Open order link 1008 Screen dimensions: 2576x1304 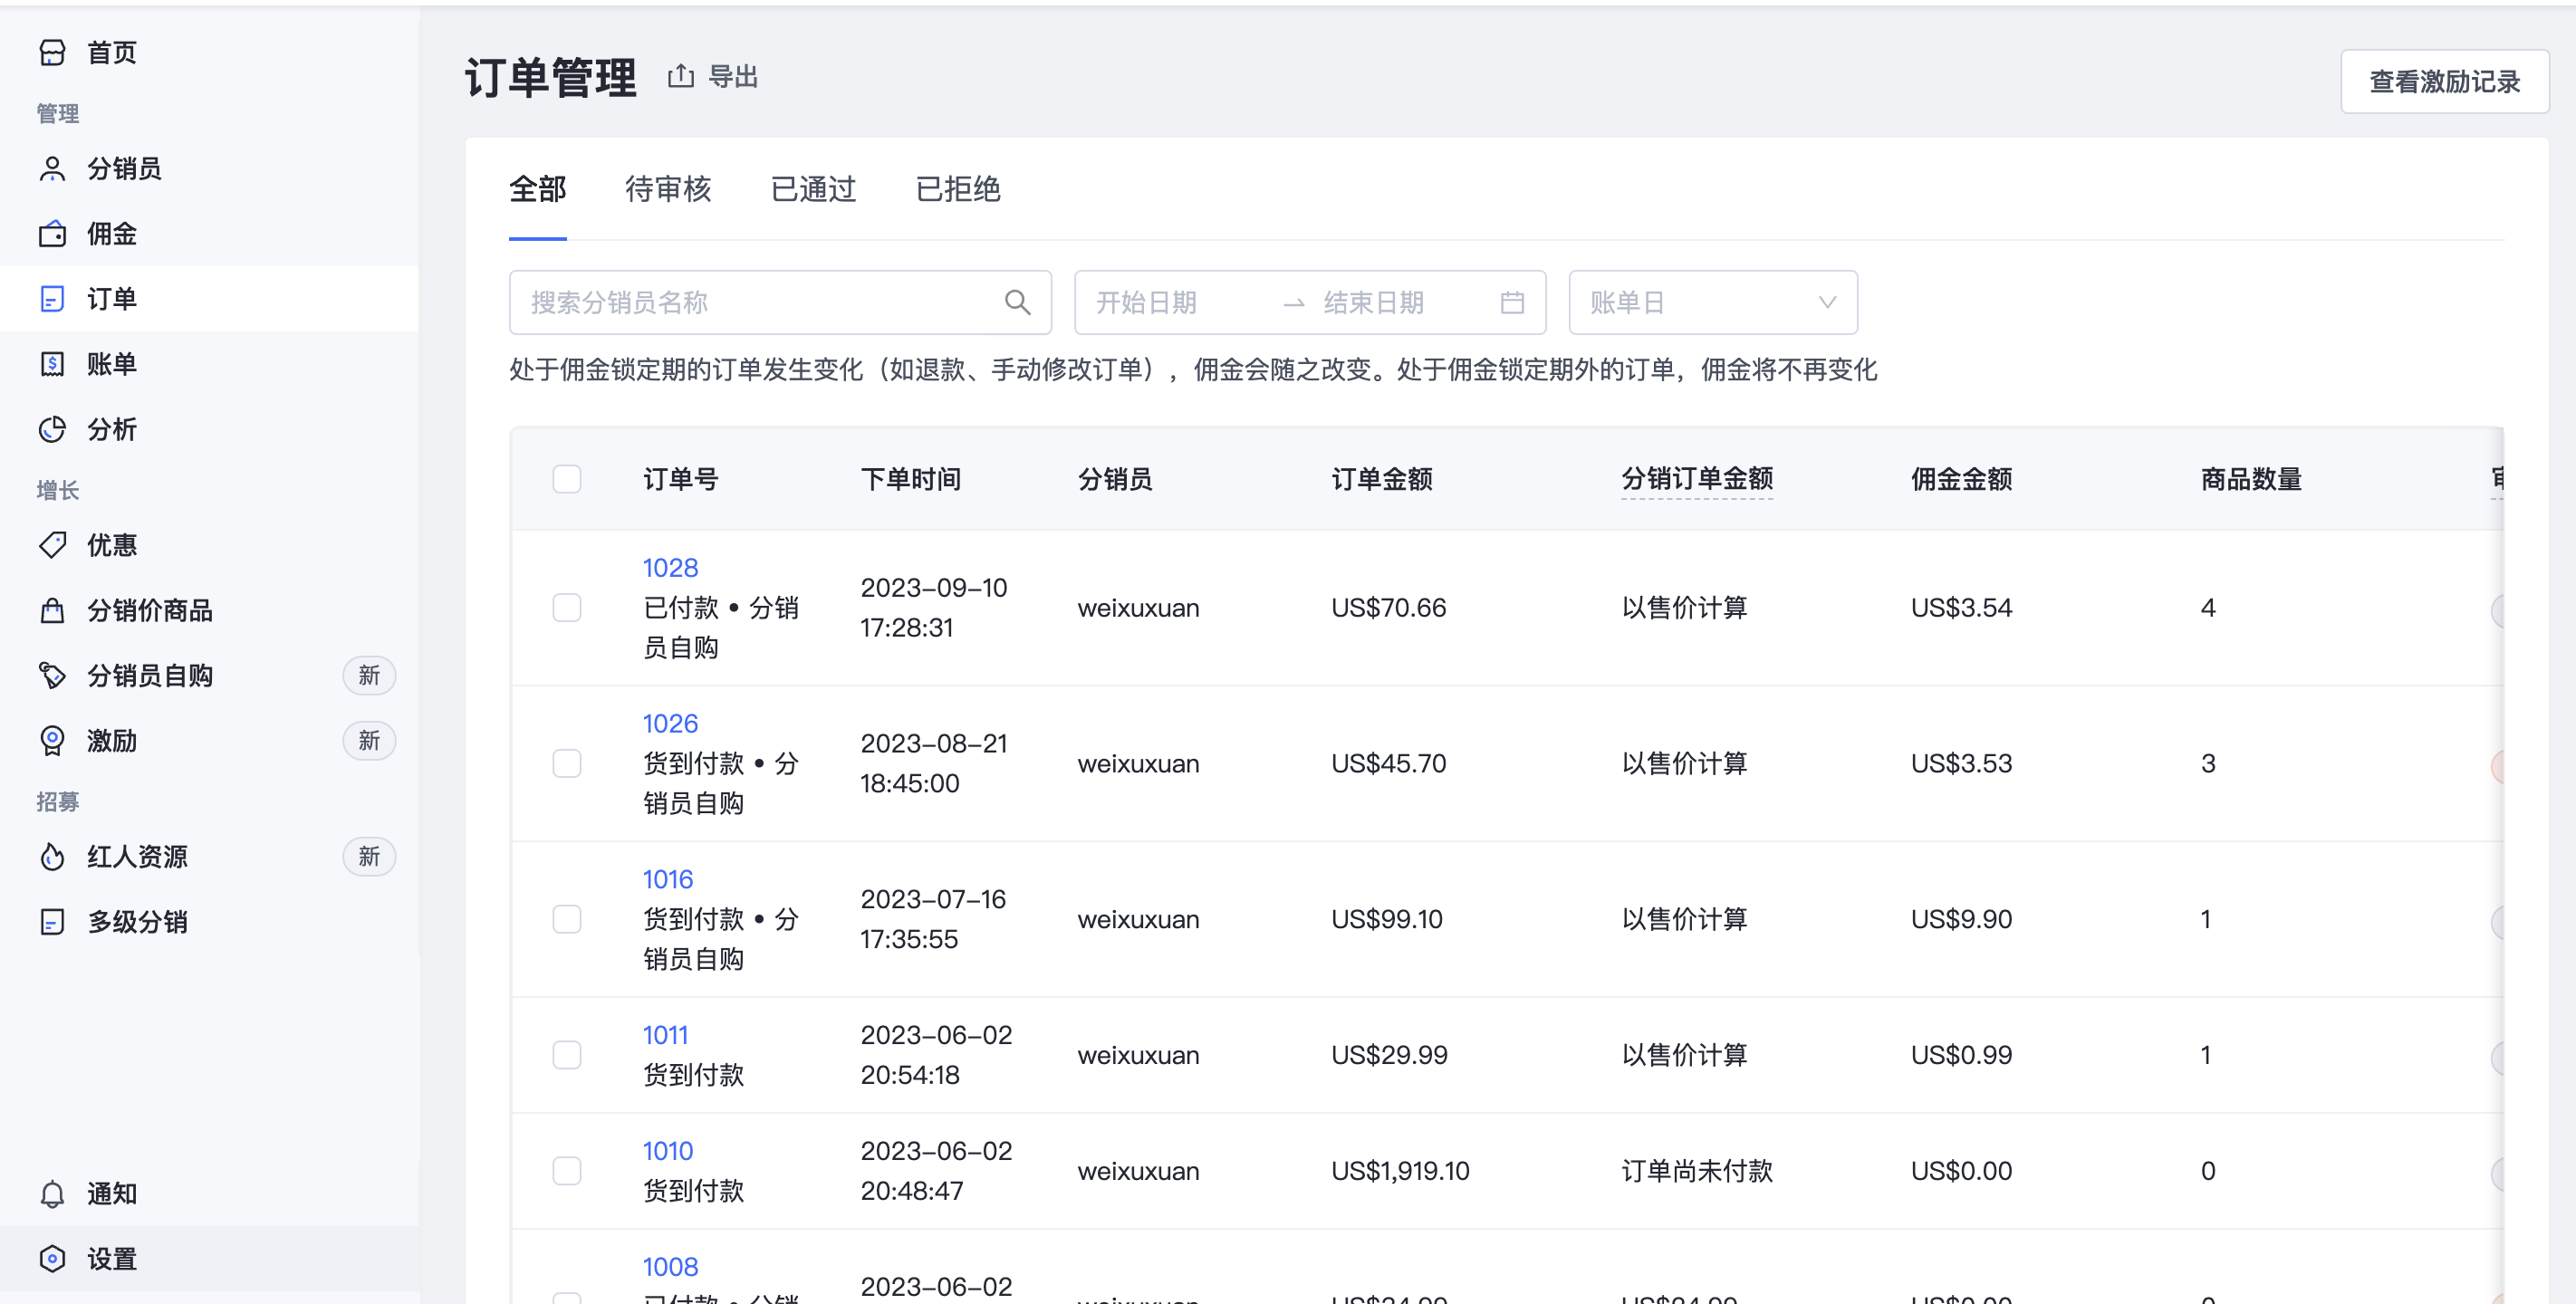670,1267
